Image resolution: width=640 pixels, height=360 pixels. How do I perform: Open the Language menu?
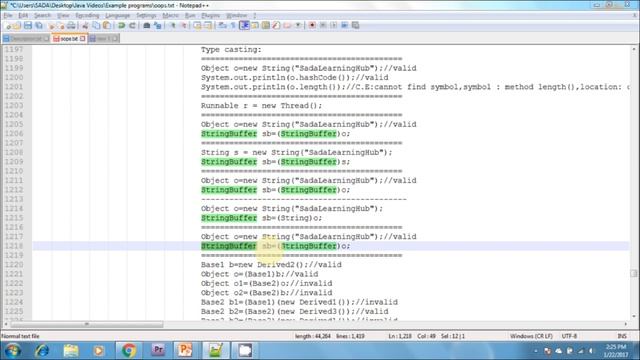point(118,16)
